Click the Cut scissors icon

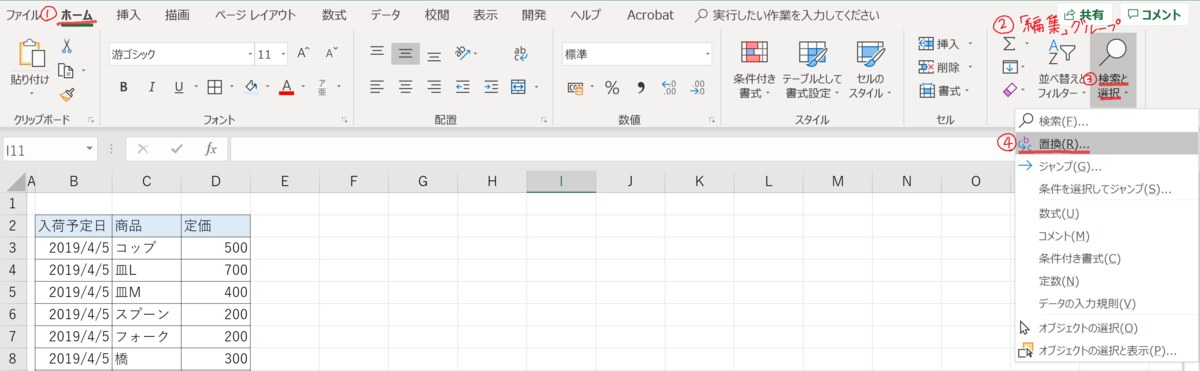[67, 47]
